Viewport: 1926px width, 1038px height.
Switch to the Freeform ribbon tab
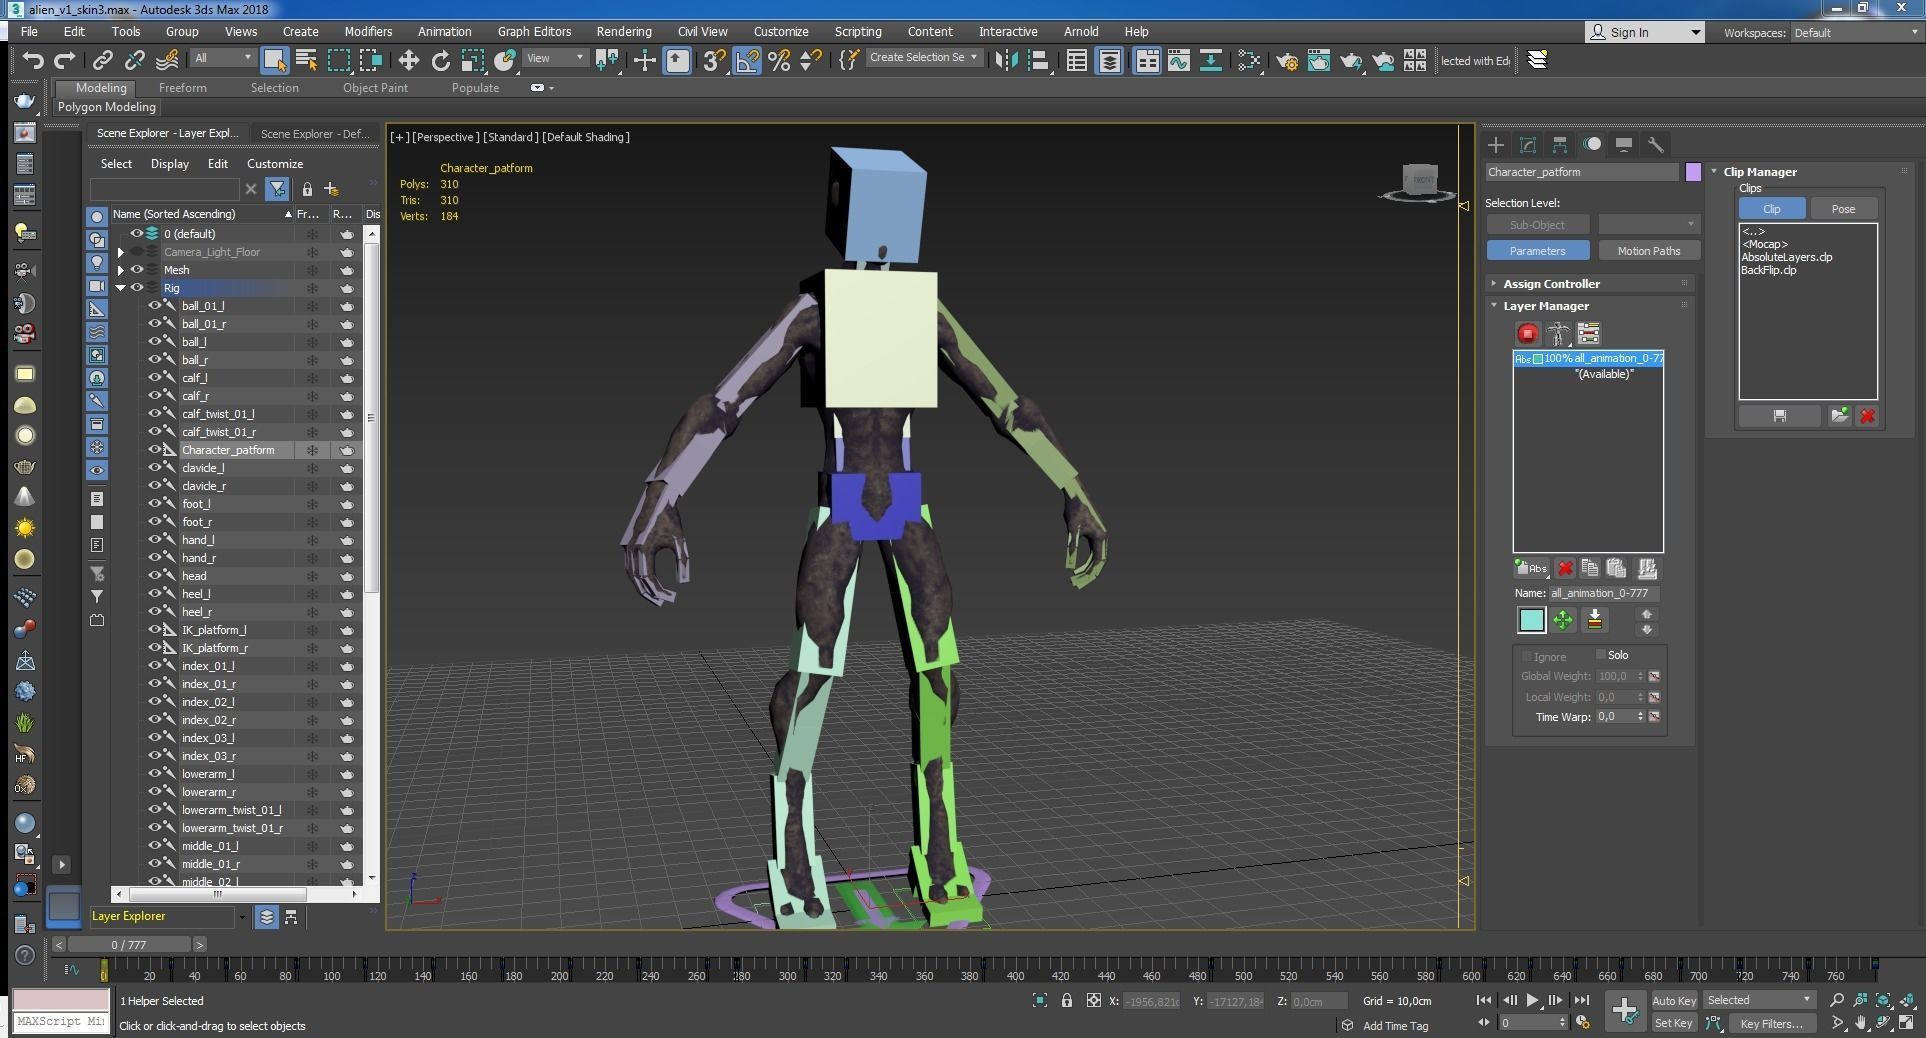coord(183,88)
